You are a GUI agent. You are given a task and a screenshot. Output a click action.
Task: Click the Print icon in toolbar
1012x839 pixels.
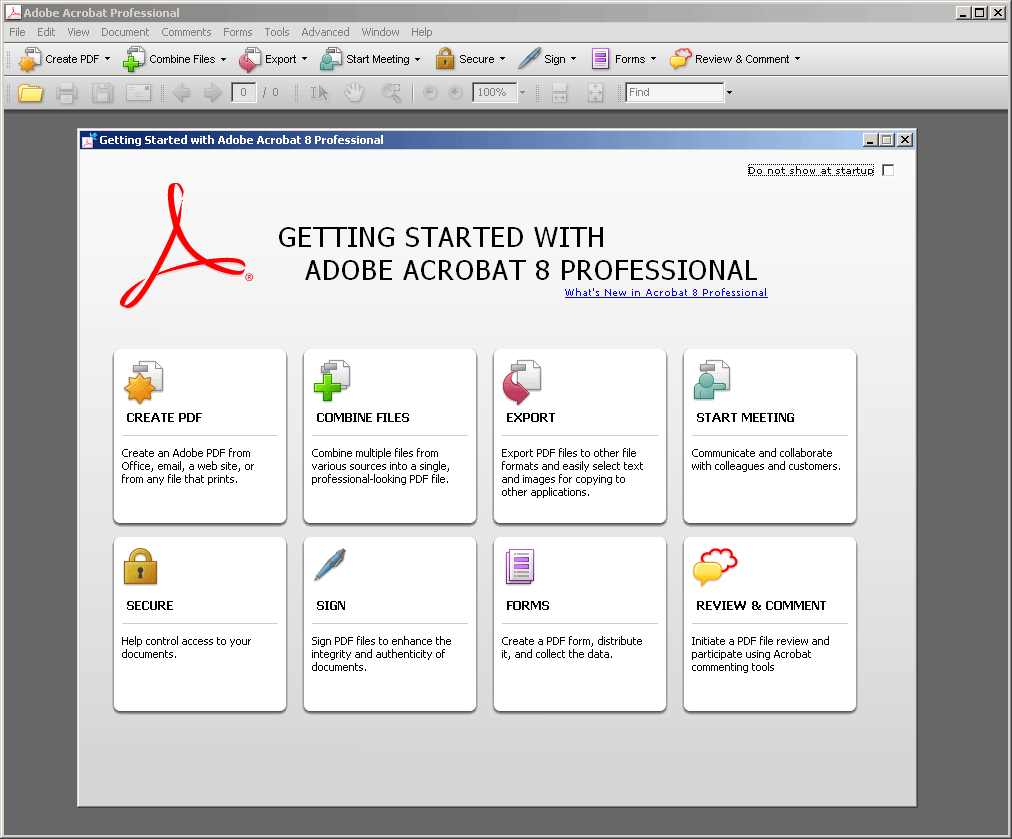66,93
